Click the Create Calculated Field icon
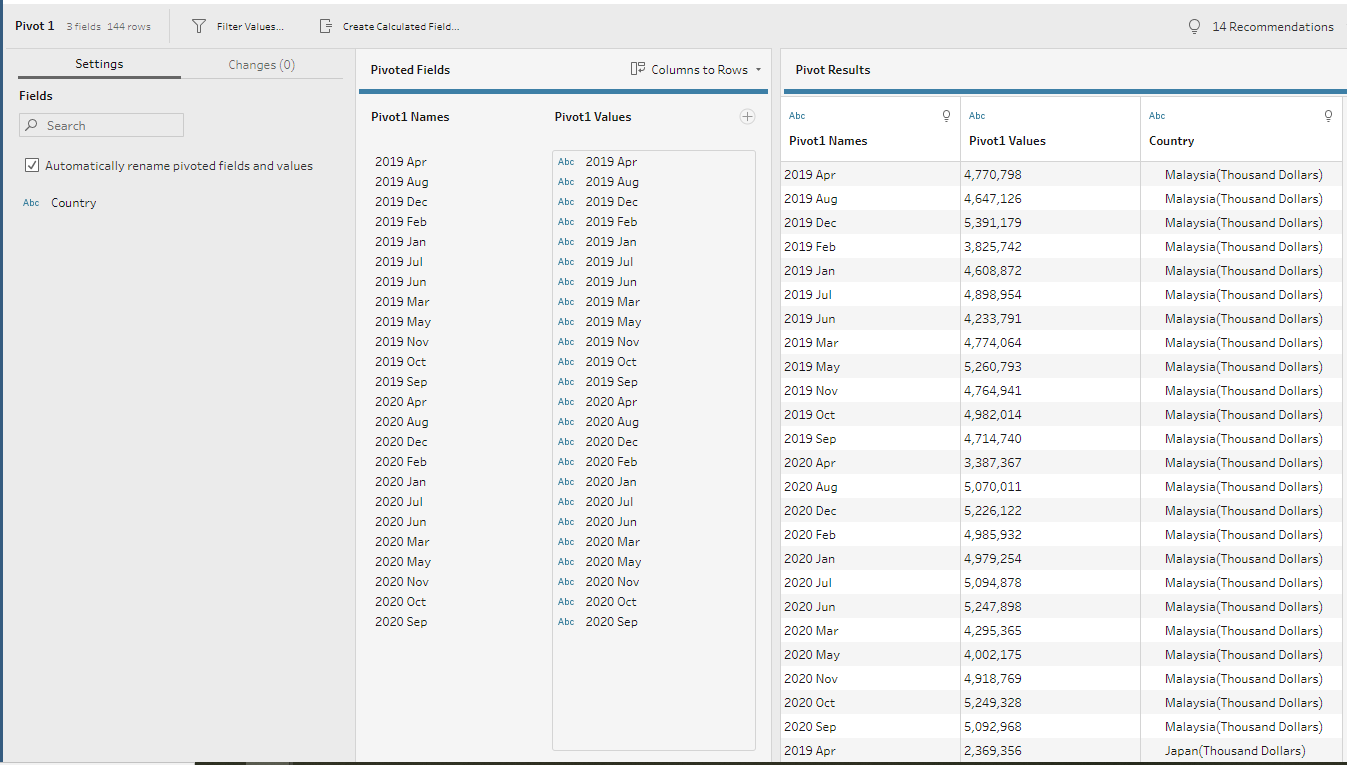Screen dimensions: 1347x765 click(325, 26)
